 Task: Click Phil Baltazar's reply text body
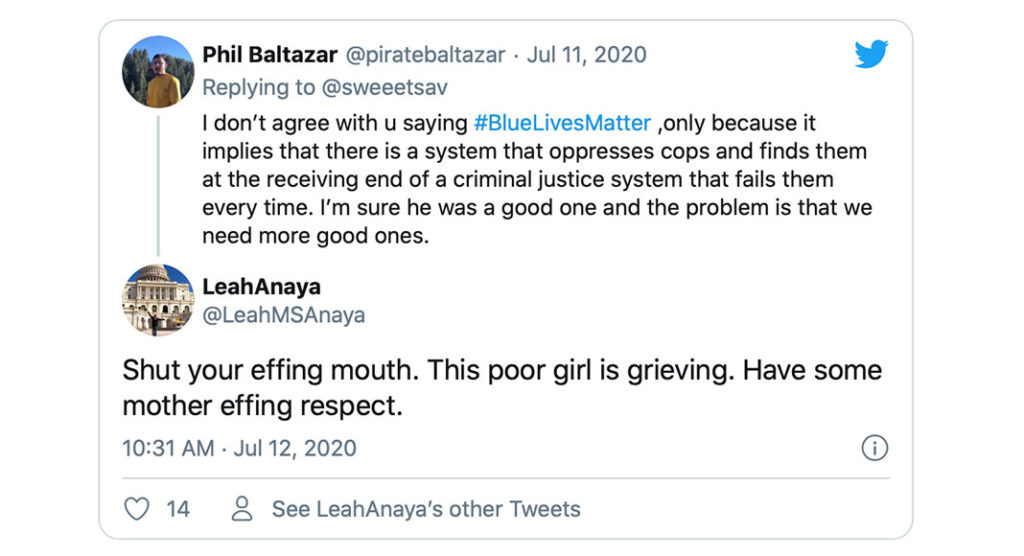tap(536, 180)
